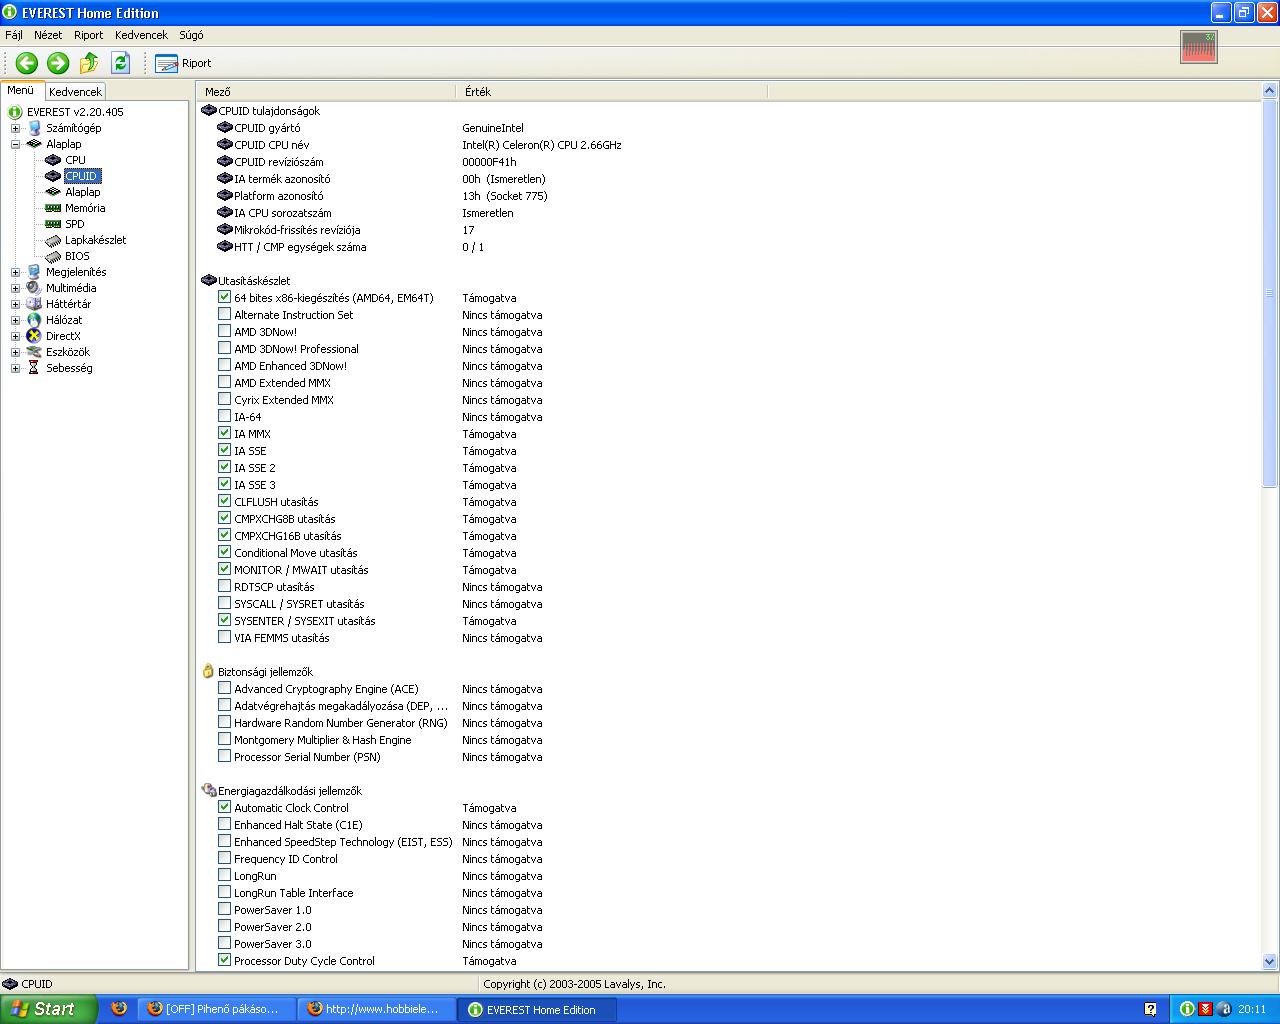
Task: Click the help question mark tray icon
Action: point(1150,1009)
